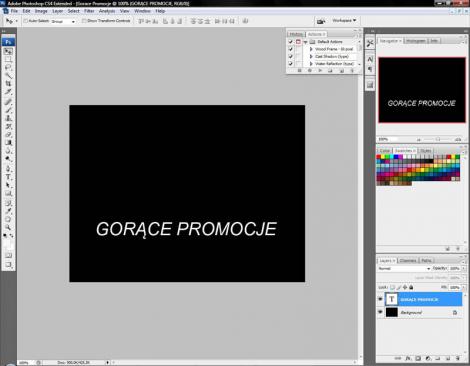Select the Move tool in toolbox
This screenshot has height=366, width=470.
tap(8, 51)
